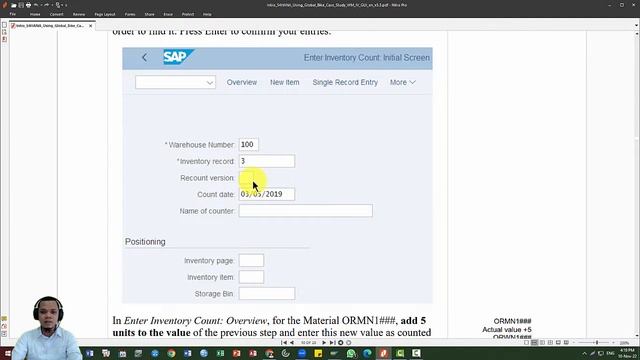Close the open PDF document tab
The image size is (640, 360).
[91, 26]
